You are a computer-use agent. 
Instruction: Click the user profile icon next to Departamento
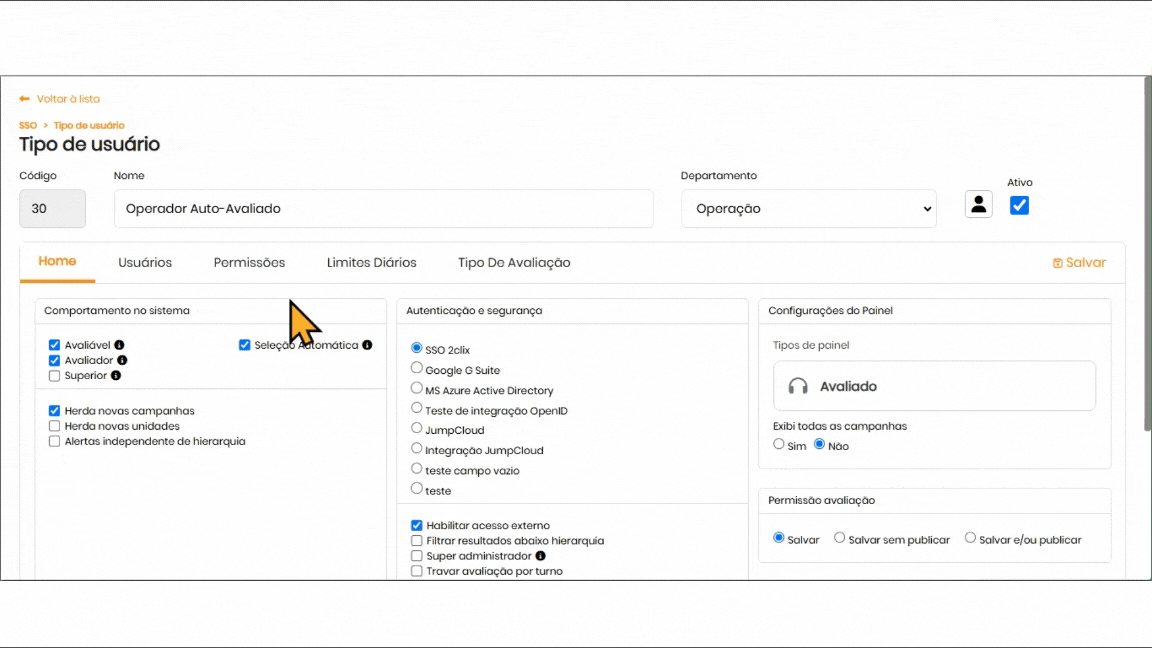978,204
